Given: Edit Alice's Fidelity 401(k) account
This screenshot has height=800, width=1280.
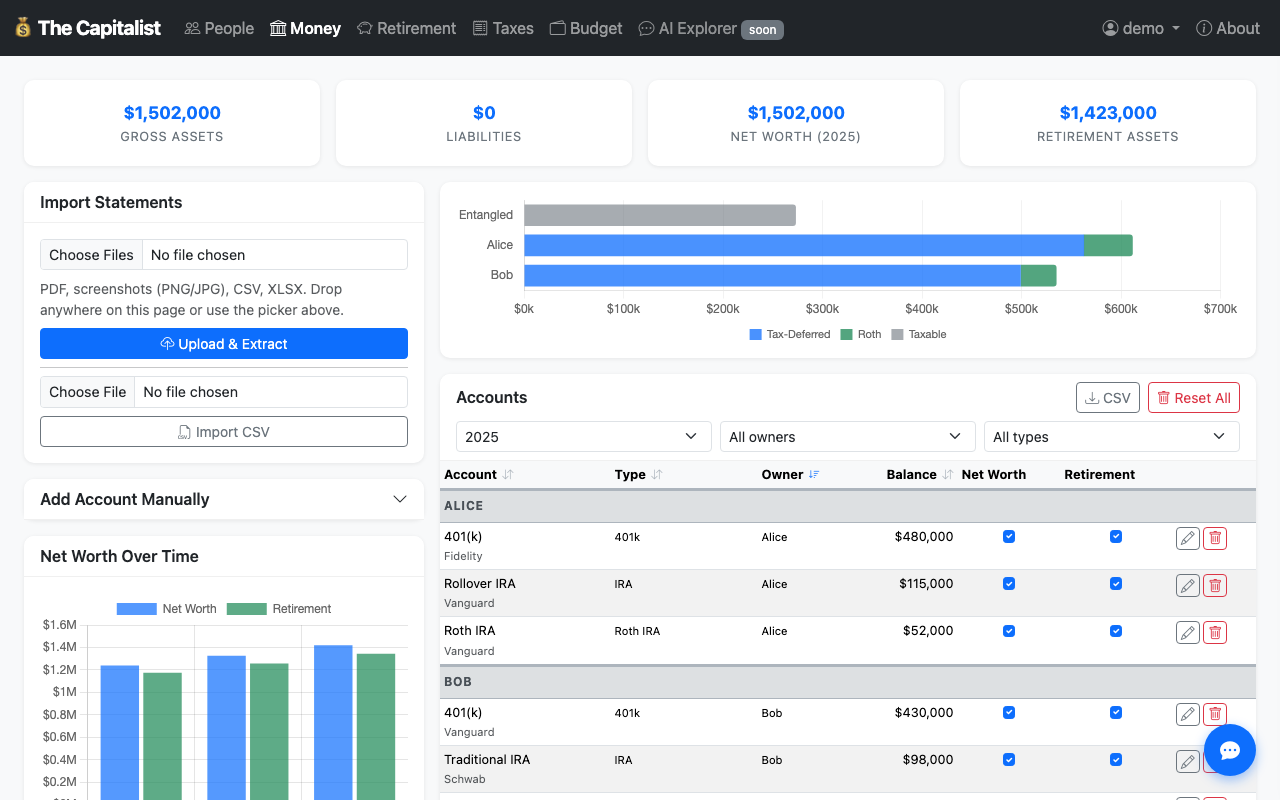Looking at the screenshot, I should [x=1187, y=539].
